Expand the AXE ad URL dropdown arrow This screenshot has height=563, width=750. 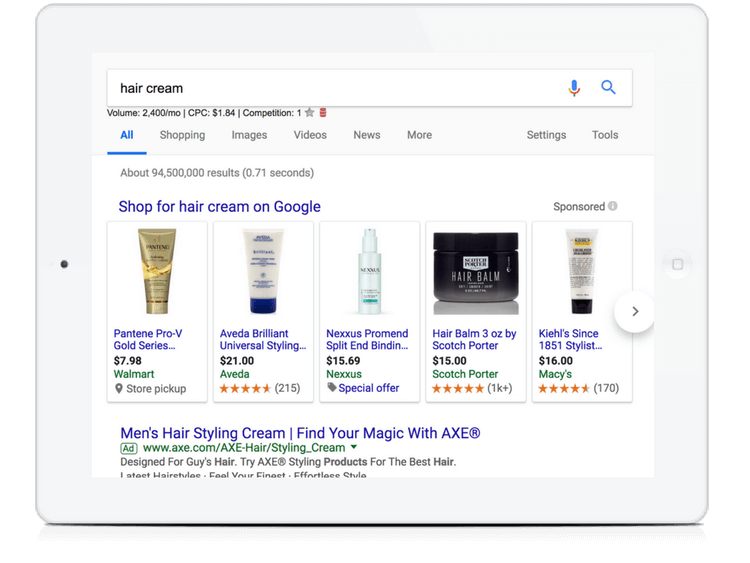[354, 448]
